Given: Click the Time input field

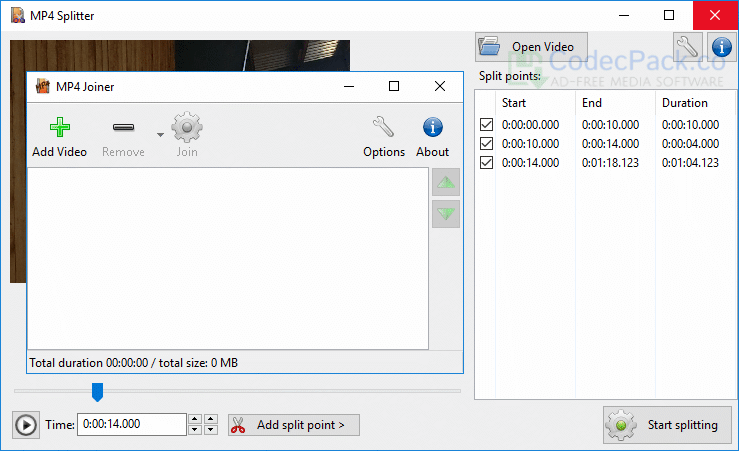Looking at the screenshot, I should coord(132,424).
